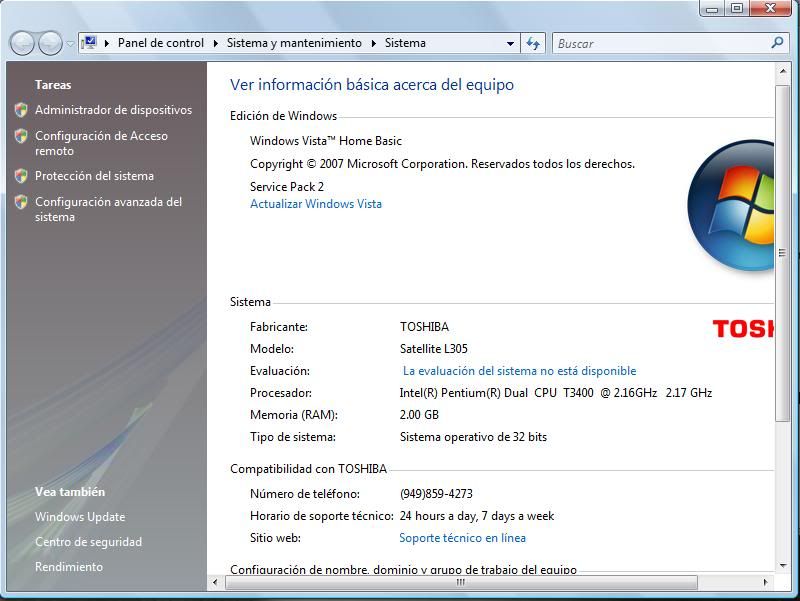Click the Forward navigation arrow button
Image resolution: width=800 pixels, height=601 pixels.
(x=50, y=43)
